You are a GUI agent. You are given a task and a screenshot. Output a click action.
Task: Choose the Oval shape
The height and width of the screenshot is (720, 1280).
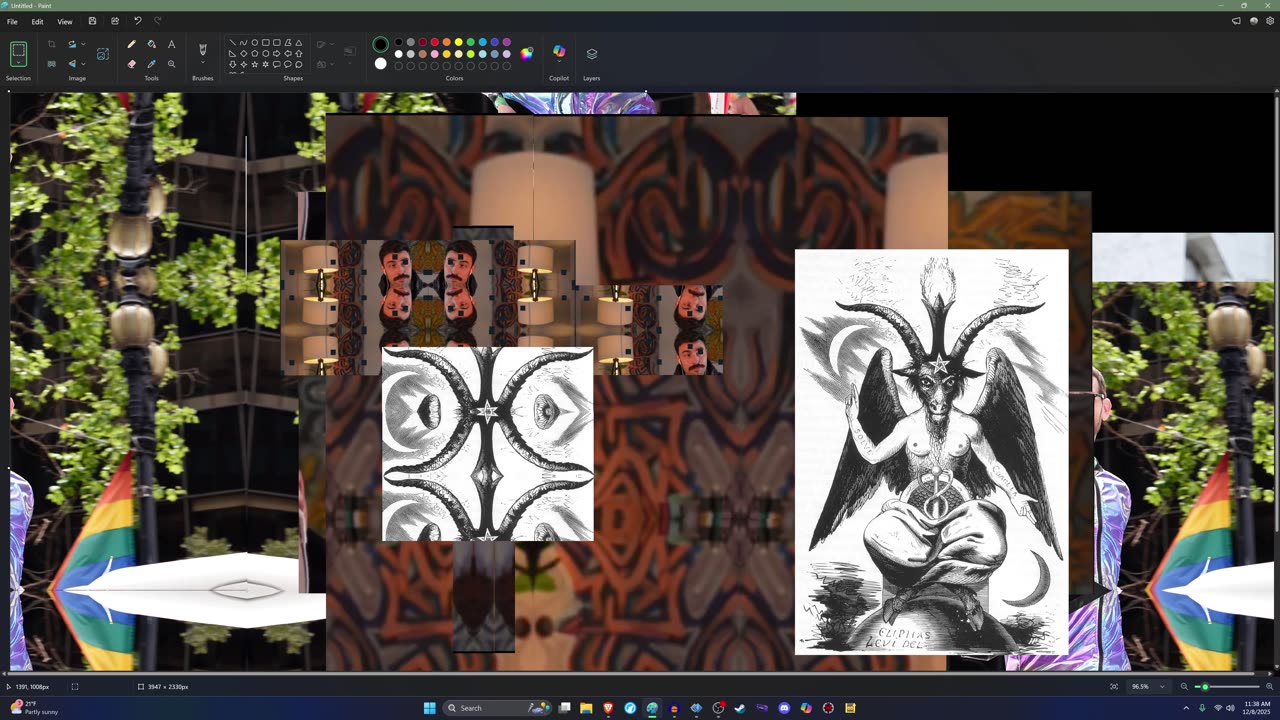point(254,42)
